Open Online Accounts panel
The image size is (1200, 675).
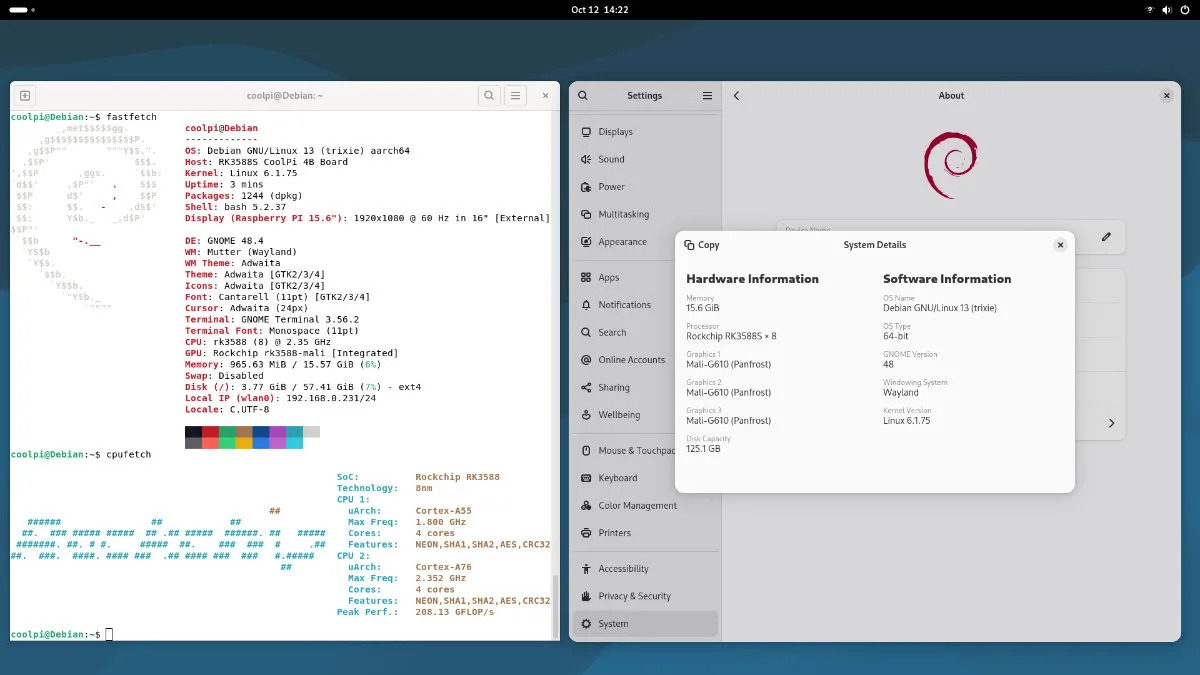631,360
